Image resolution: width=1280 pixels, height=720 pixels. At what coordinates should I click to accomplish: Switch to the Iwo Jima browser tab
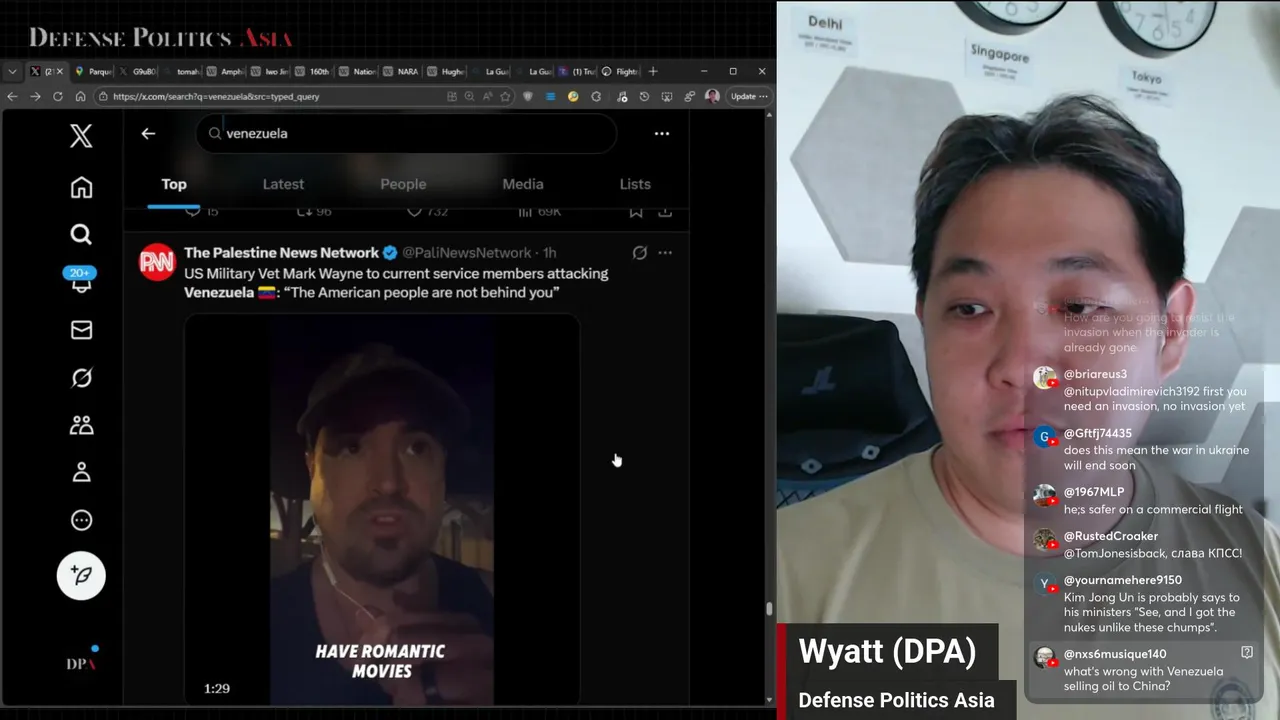coord(270,72)
